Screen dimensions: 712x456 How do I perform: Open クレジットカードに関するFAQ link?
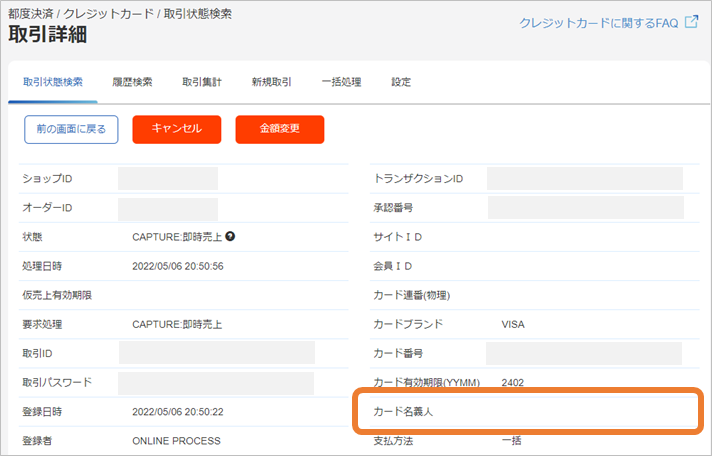point(598,23)
